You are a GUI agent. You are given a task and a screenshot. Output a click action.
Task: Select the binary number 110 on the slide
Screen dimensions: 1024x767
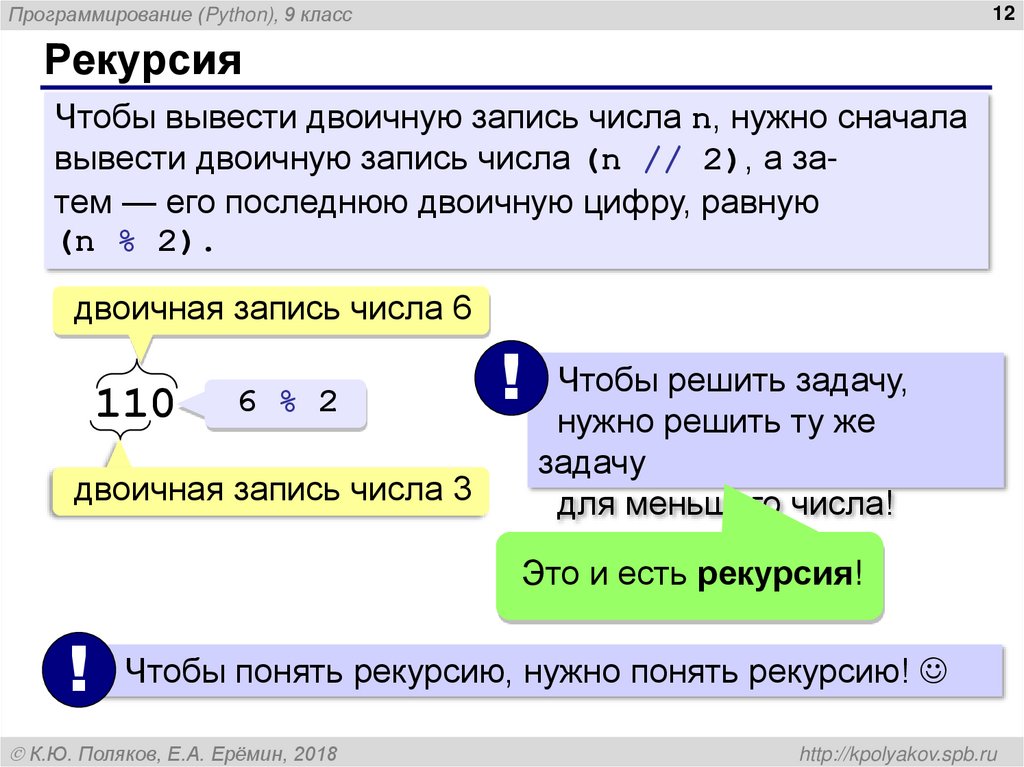click(138, 400)
